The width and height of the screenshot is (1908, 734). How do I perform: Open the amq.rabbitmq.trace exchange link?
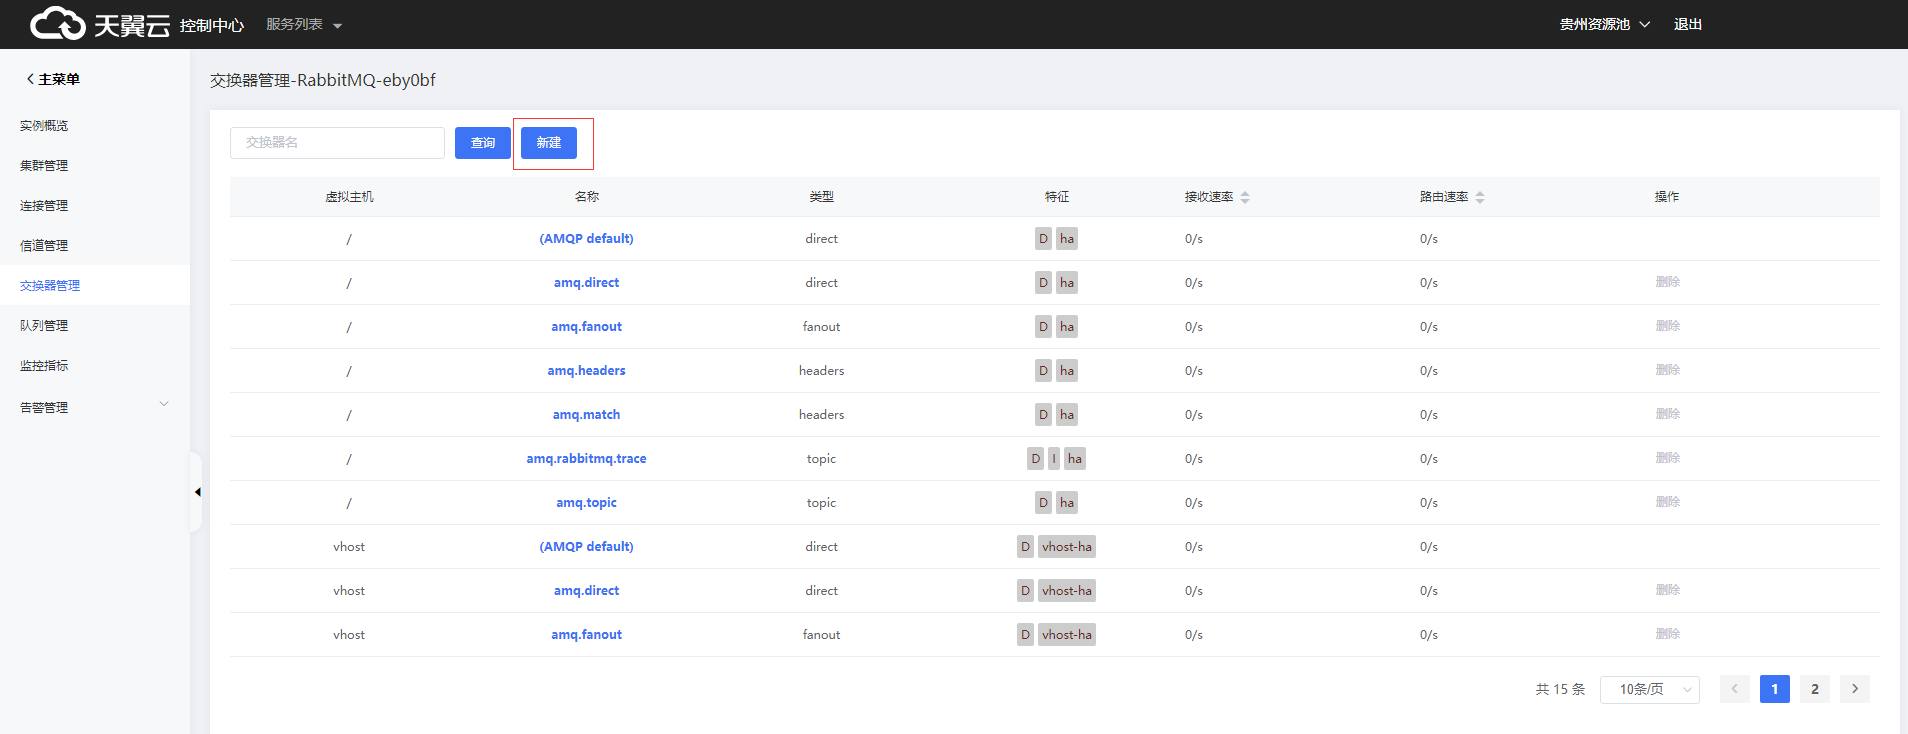point(586,459)
